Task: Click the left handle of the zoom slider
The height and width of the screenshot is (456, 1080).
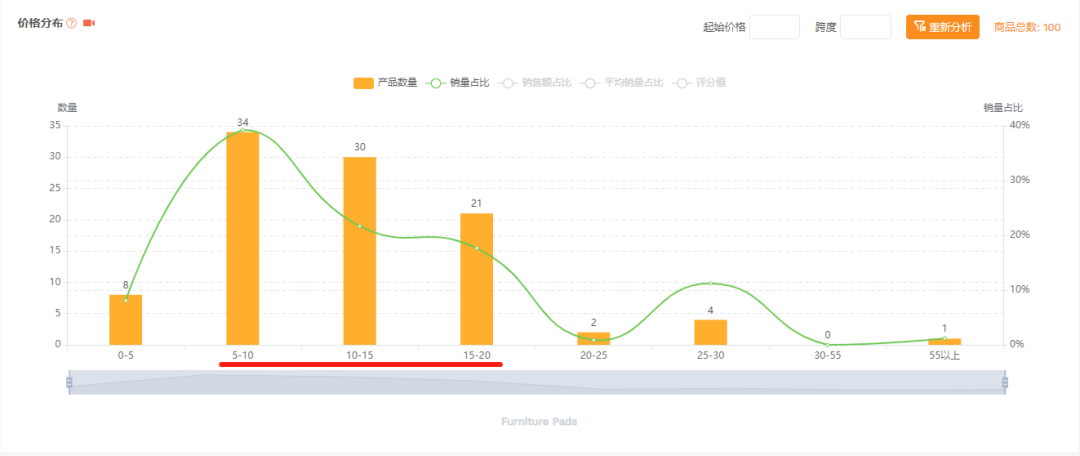Action: tap(69, 382)
